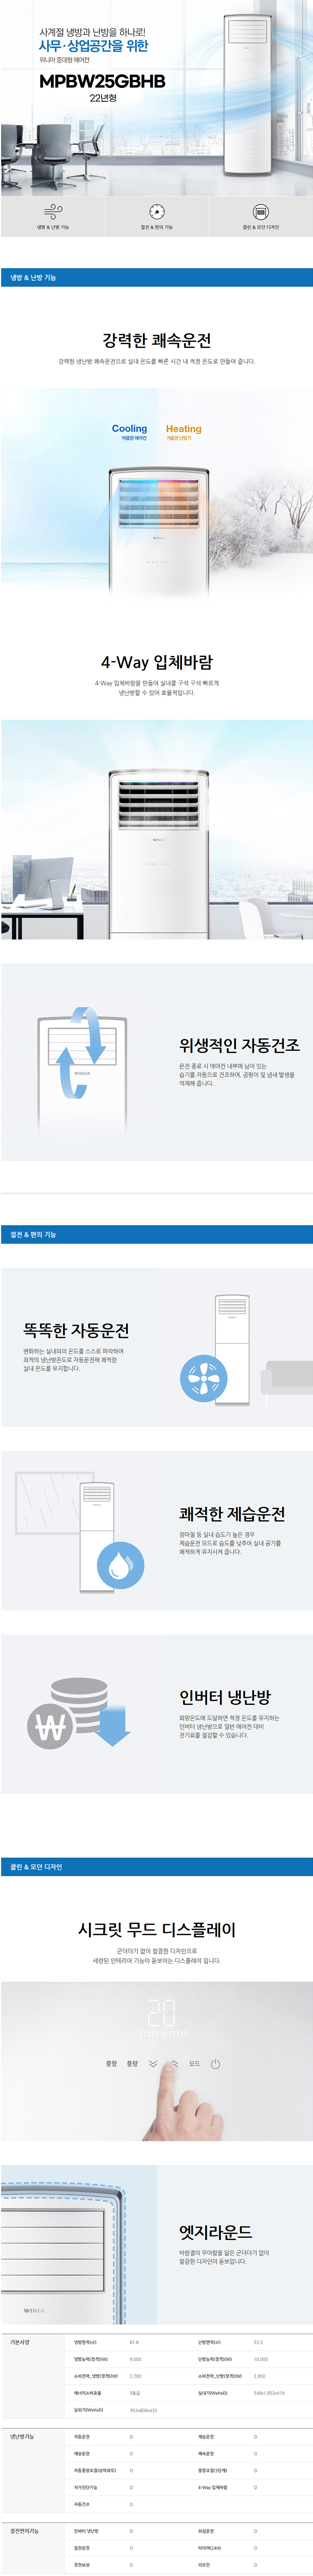Select the 냉방 & 난방 기능 section header
This screenshot has width=313, height=2576.
33,277
